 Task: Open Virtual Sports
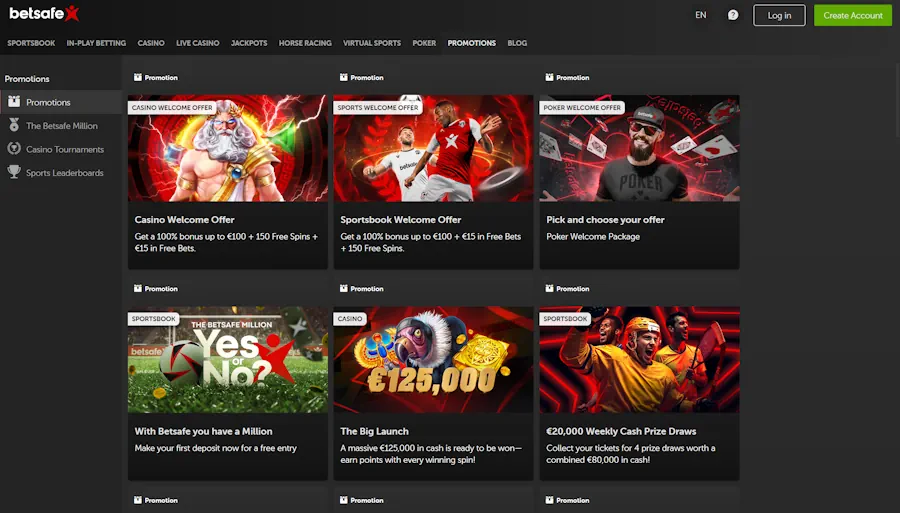click(372, 43)
